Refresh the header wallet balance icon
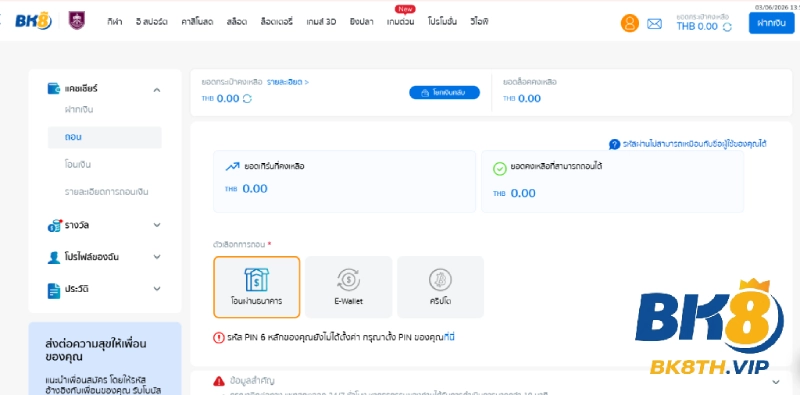Viewport: 800px width, 395px height. (x=727, y=27)
